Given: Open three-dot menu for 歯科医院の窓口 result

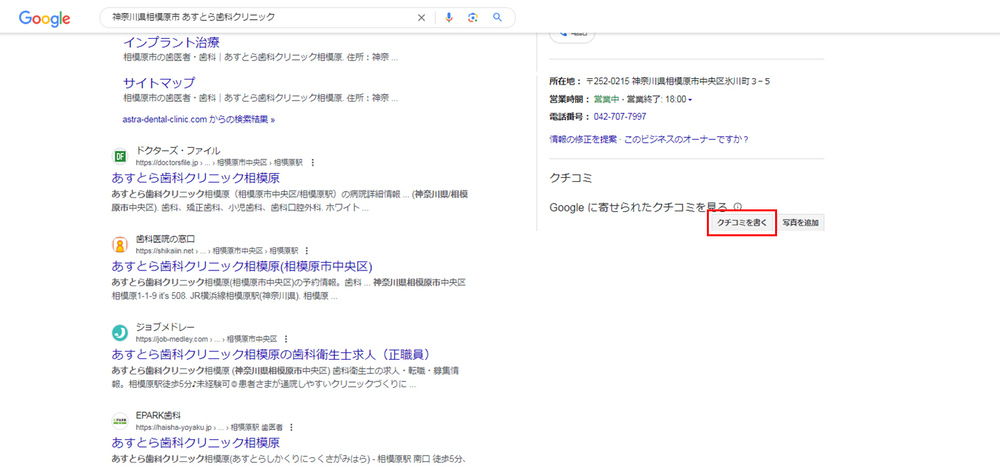Looking at the screenshot, I should (307, 250).
